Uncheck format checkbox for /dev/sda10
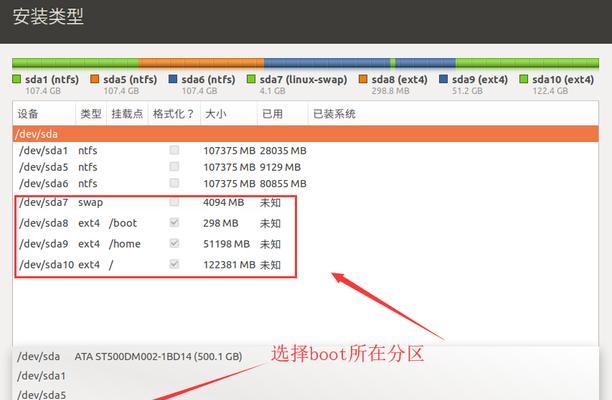This screenshot has width=612, height=400. (174, 264)
